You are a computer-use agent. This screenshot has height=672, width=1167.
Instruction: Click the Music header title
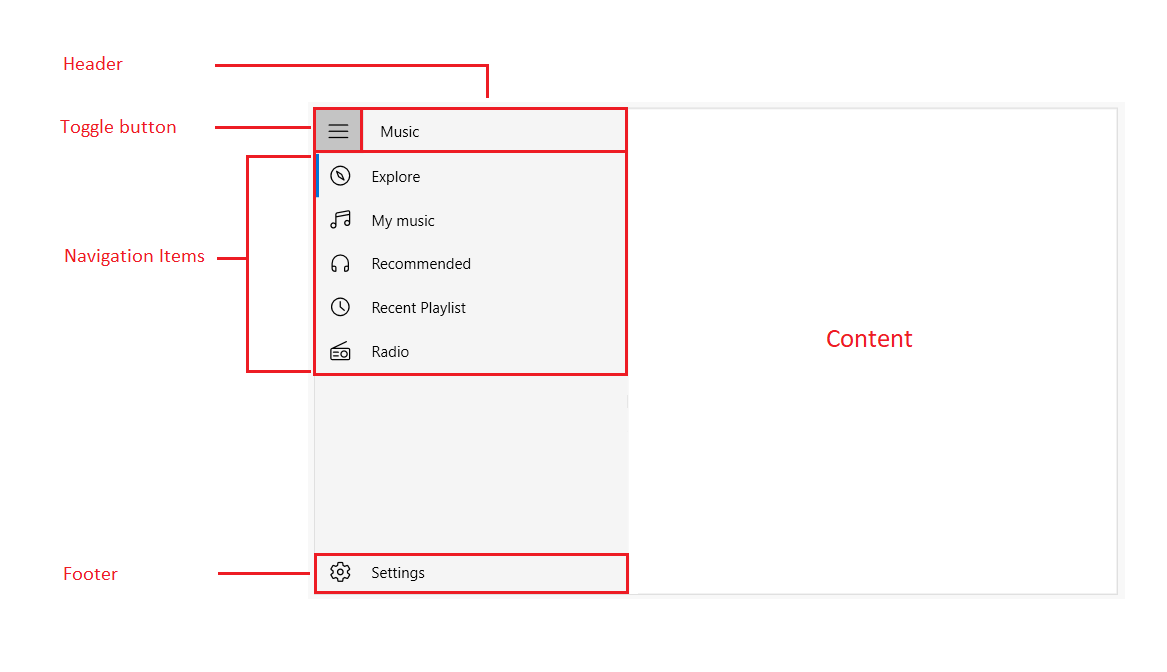tap(398, 130)
